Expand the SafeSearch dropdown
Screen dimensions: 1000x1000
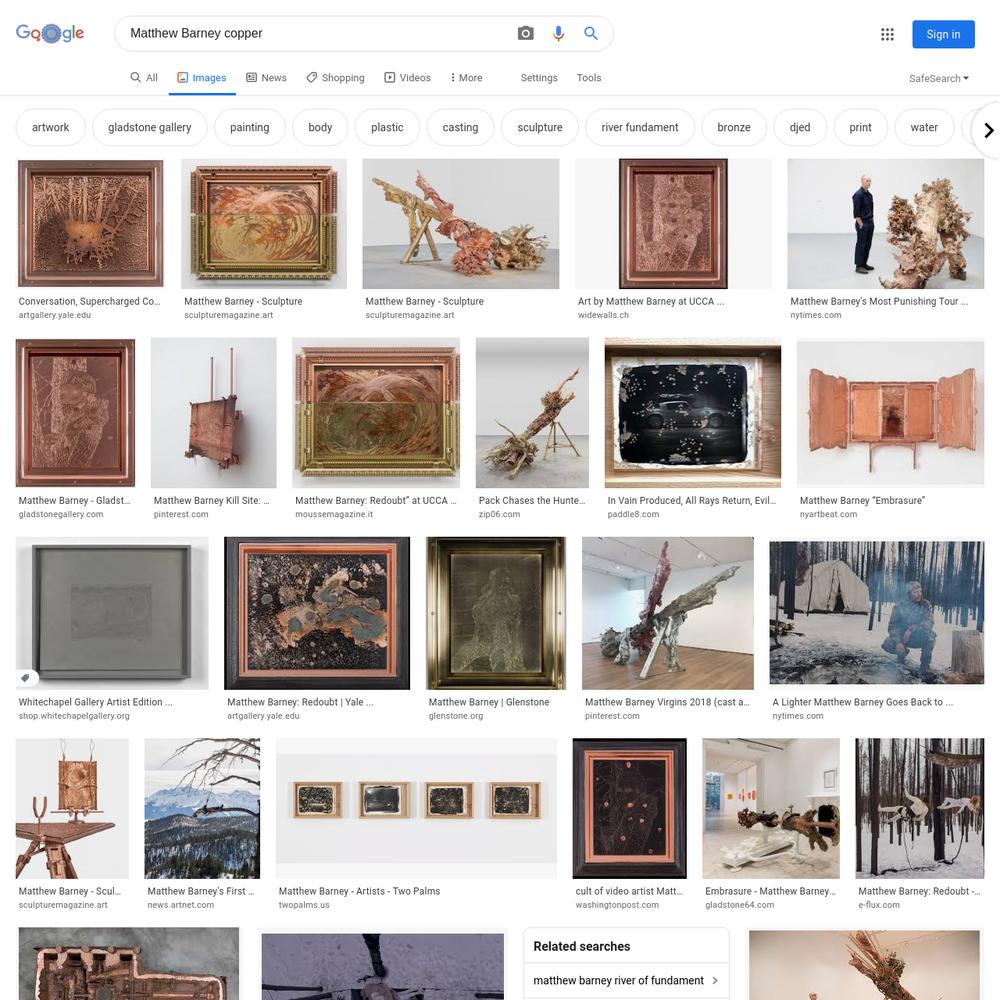tap(939, 78)
